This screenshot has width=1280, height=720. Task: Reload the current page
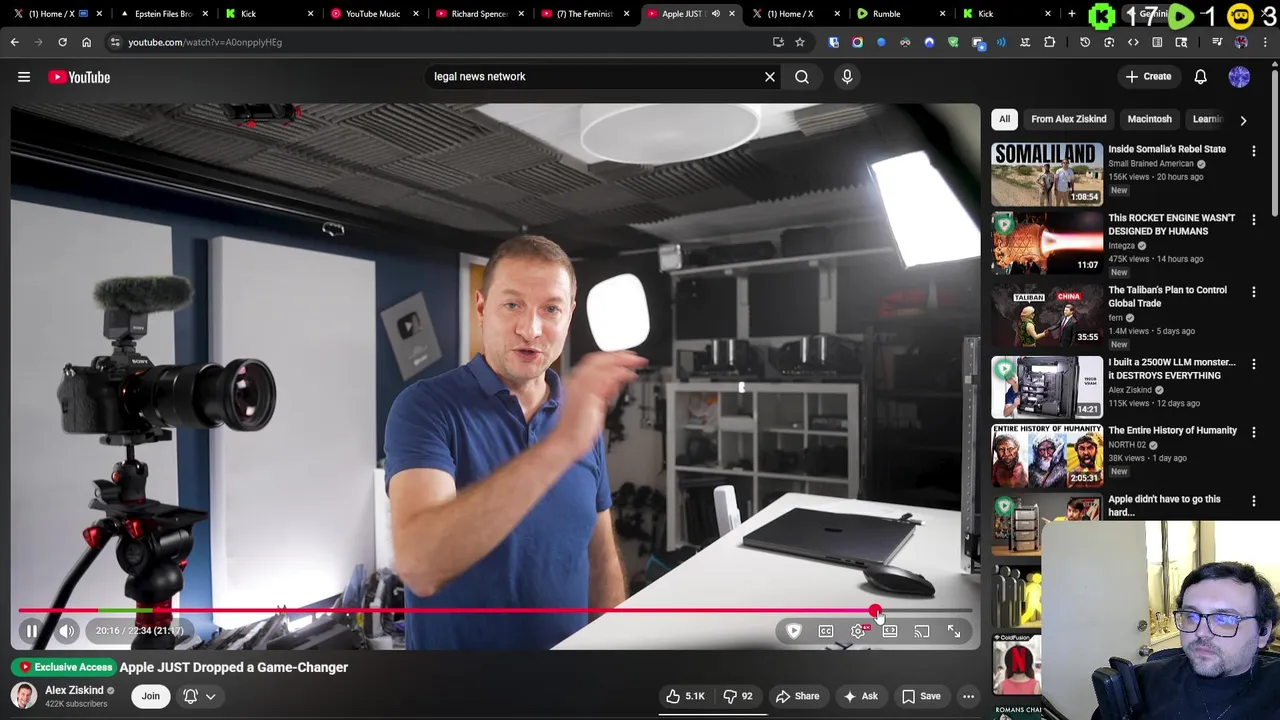pos(62,42)
